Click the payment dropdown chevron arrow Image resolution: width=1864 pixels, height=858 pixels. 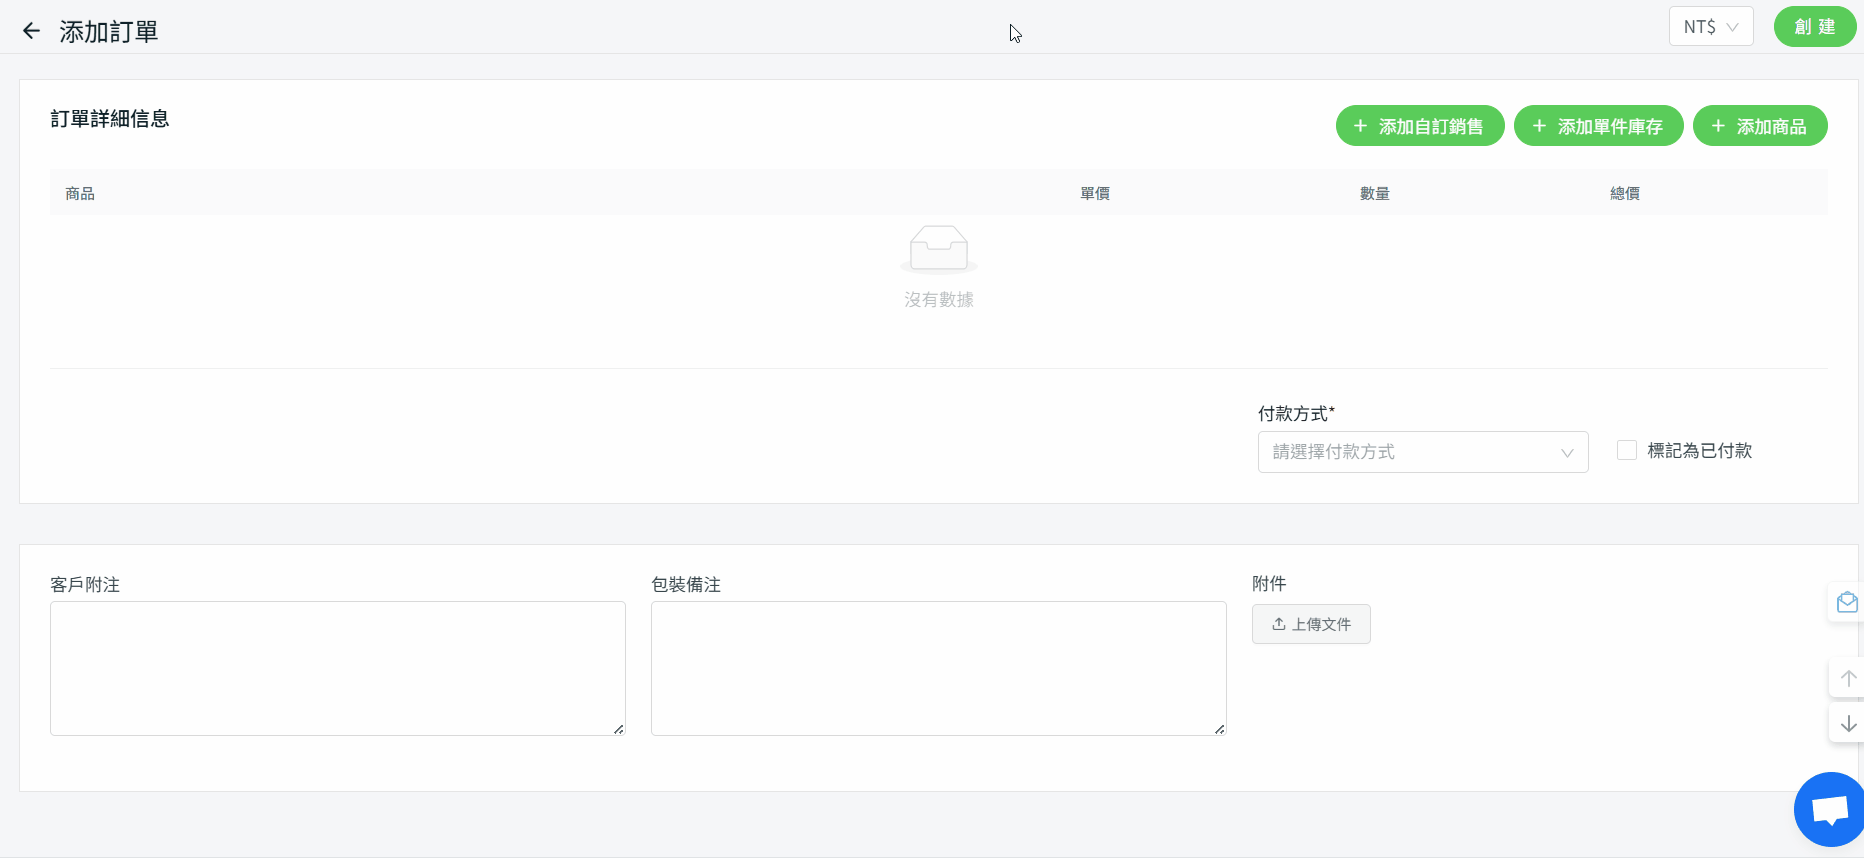pyautogui.click(x=1567, y=453)
